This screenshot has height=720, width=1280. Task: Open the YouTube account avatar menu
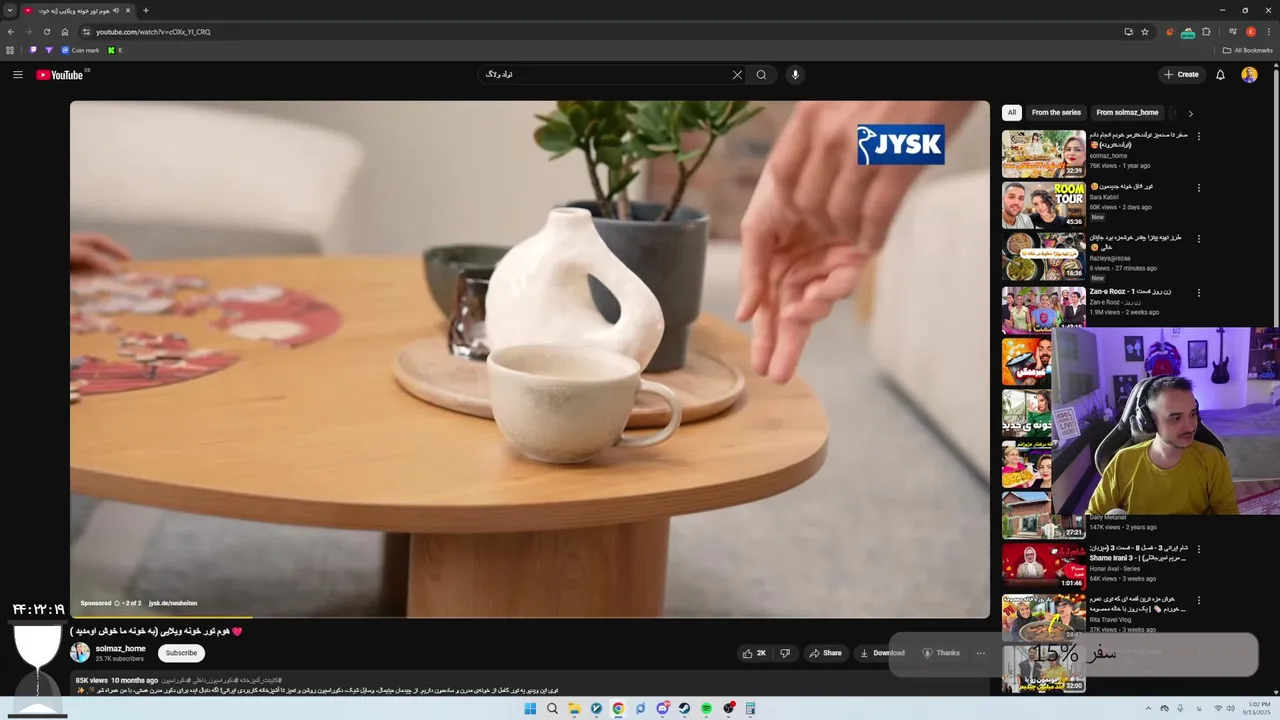[x=1249, y=75]
